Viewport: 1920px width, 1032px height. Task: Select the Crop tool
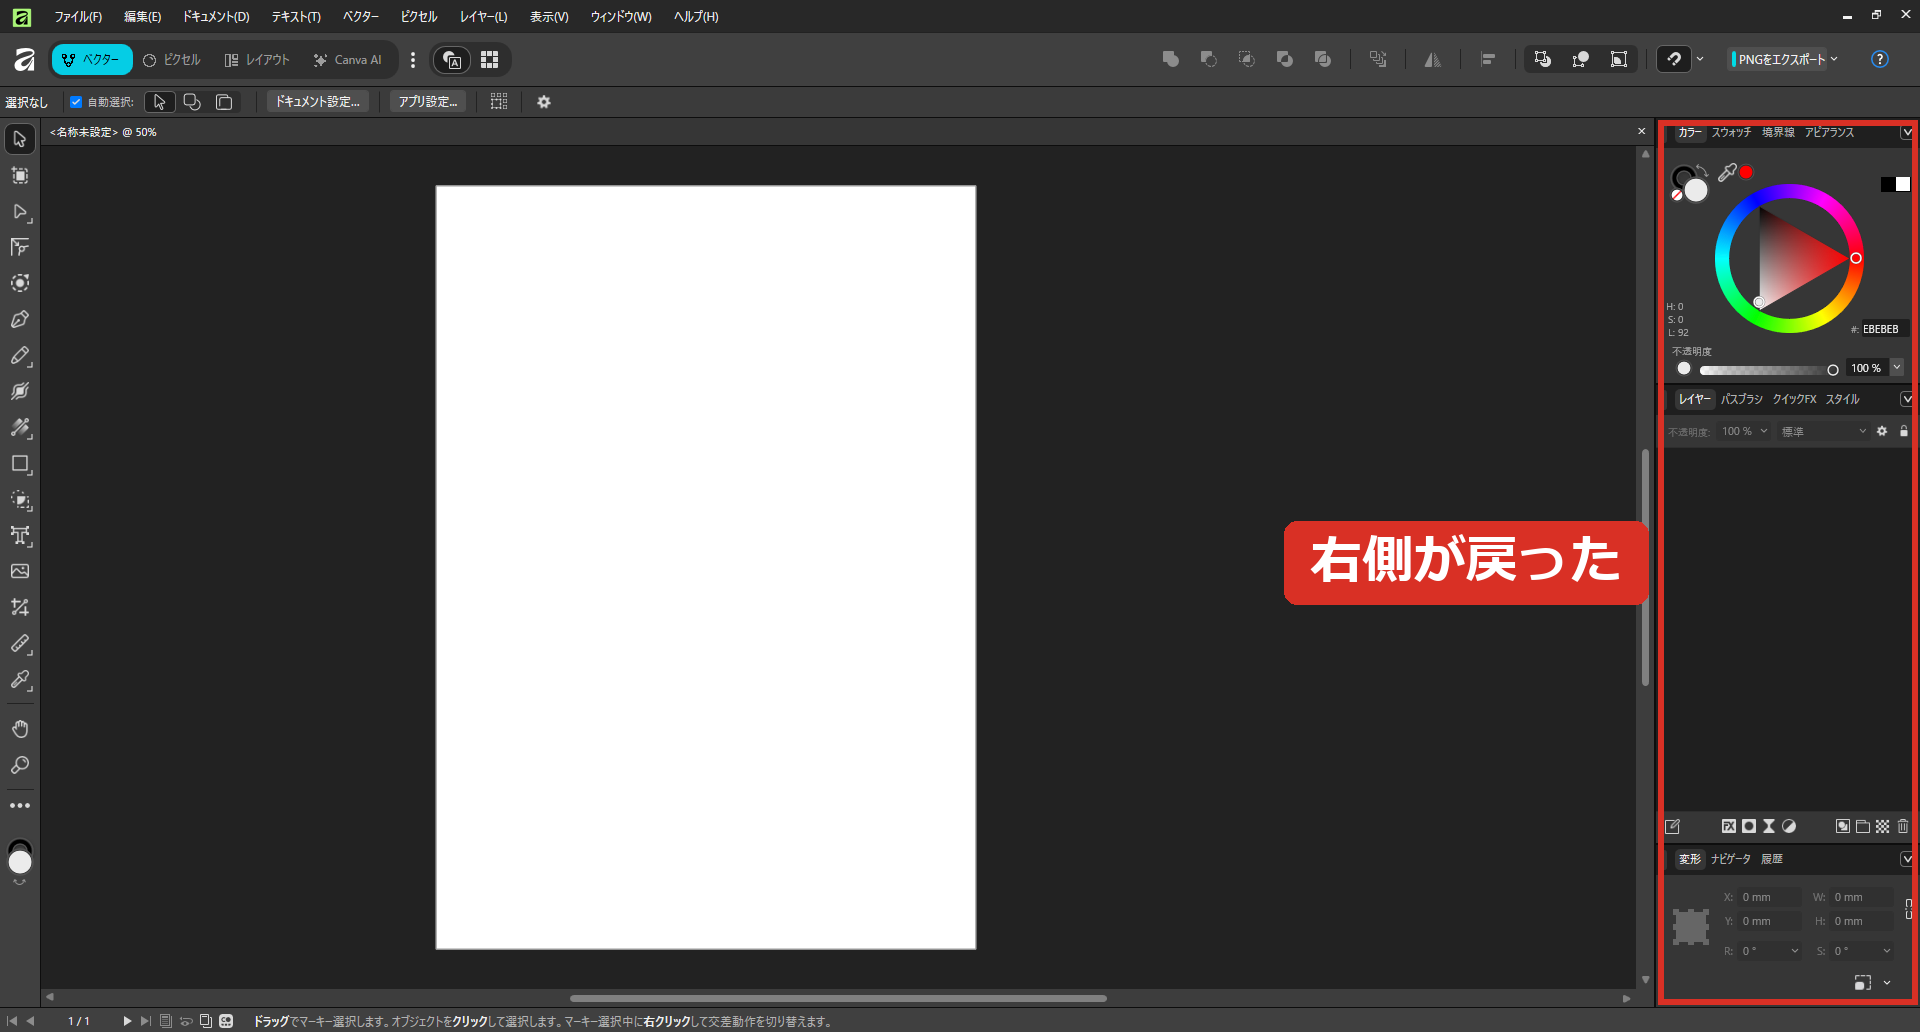tap(20, 607)
